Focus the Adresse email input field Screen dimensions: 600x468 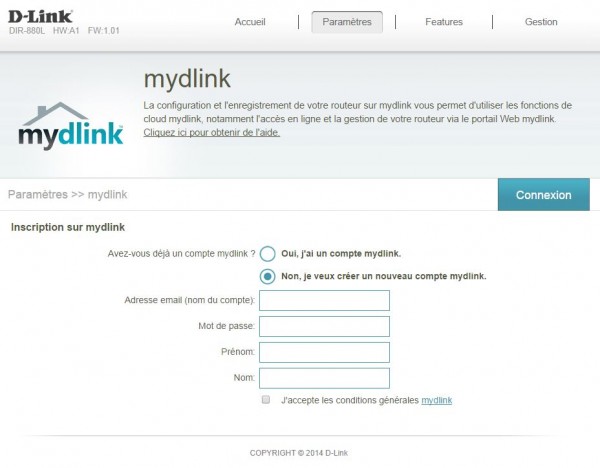[324, 300]
